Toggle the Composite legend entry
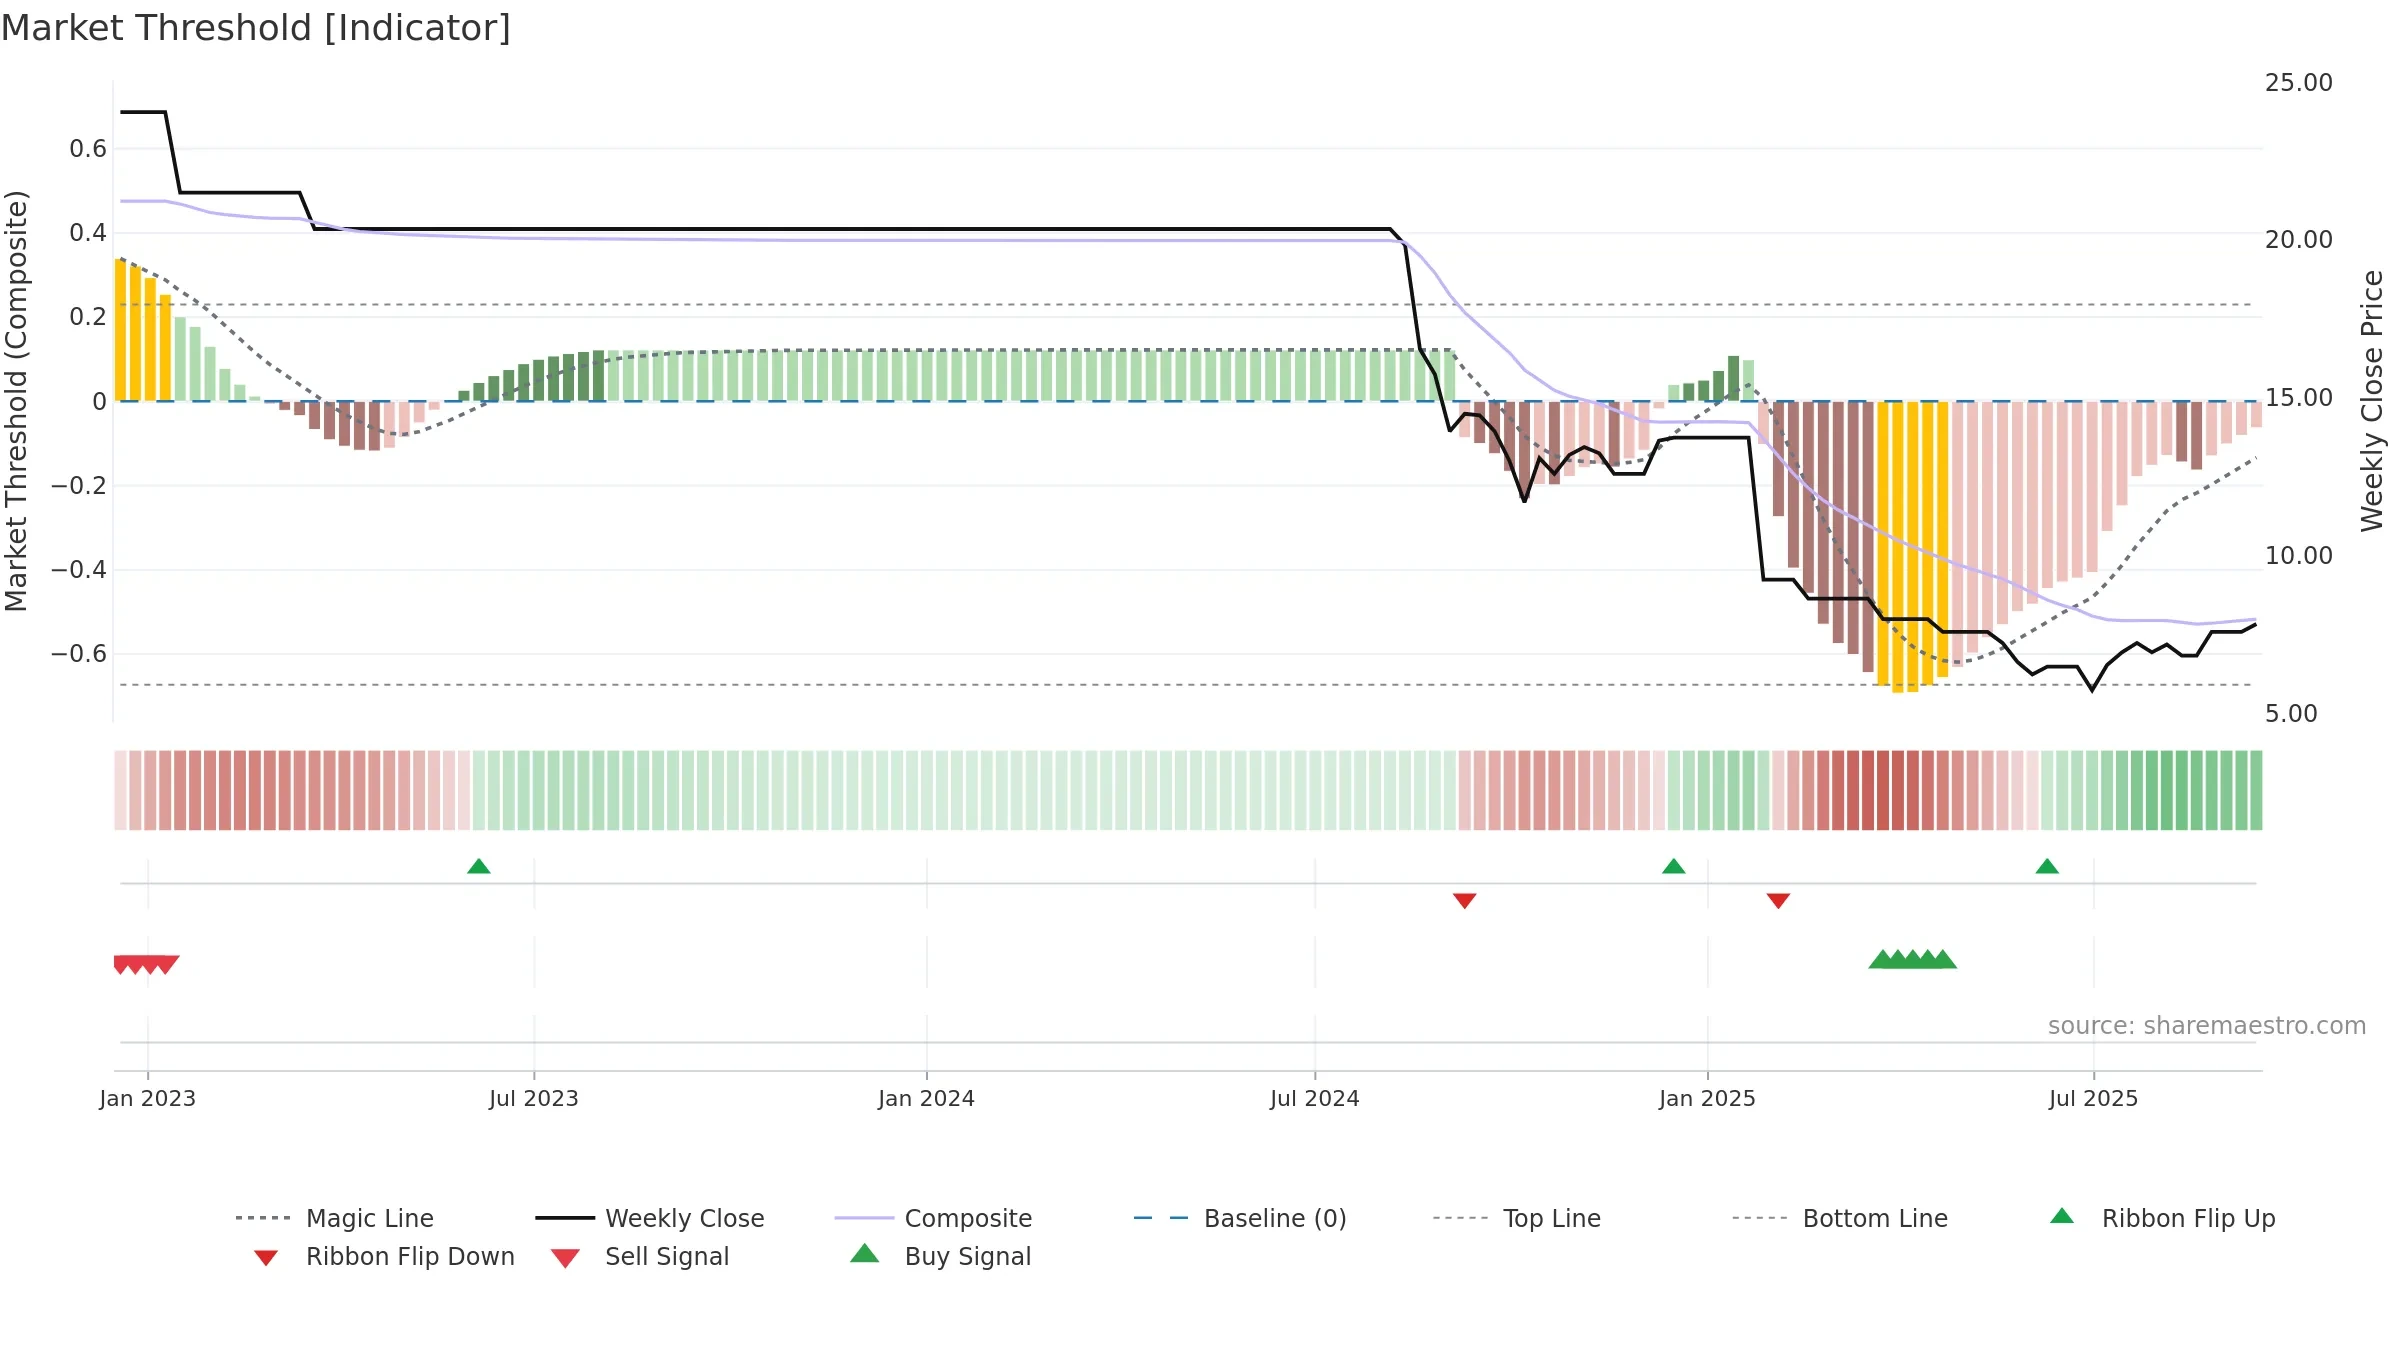The height and width of the screenshot is (1350, 2400). 933,1218
